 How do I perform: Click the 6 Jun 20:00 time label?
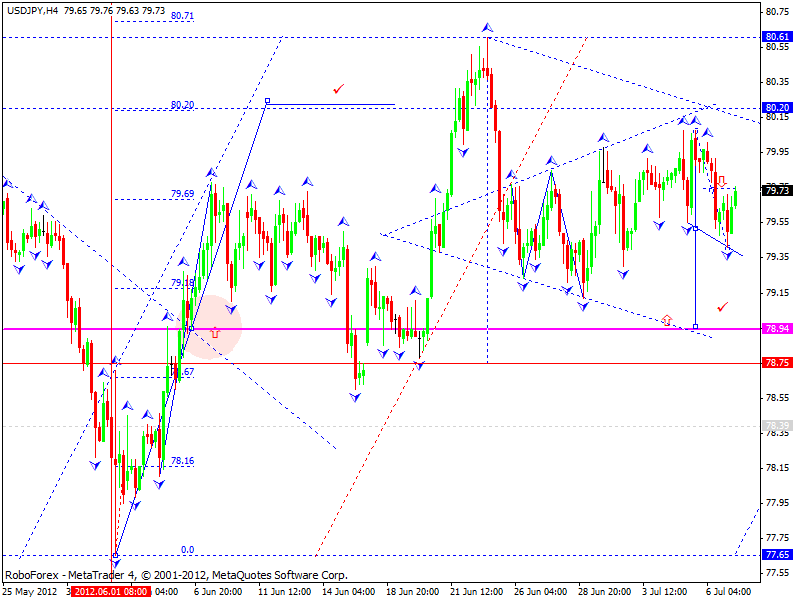point(218,592)
